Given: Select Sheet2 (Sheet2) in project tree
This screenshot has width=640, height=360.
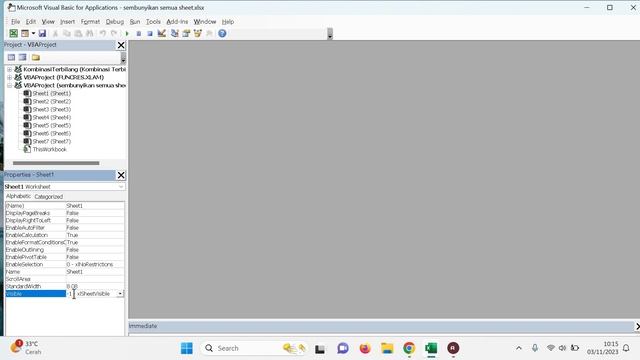Looking at the screenshot, I should click(51, 101).
